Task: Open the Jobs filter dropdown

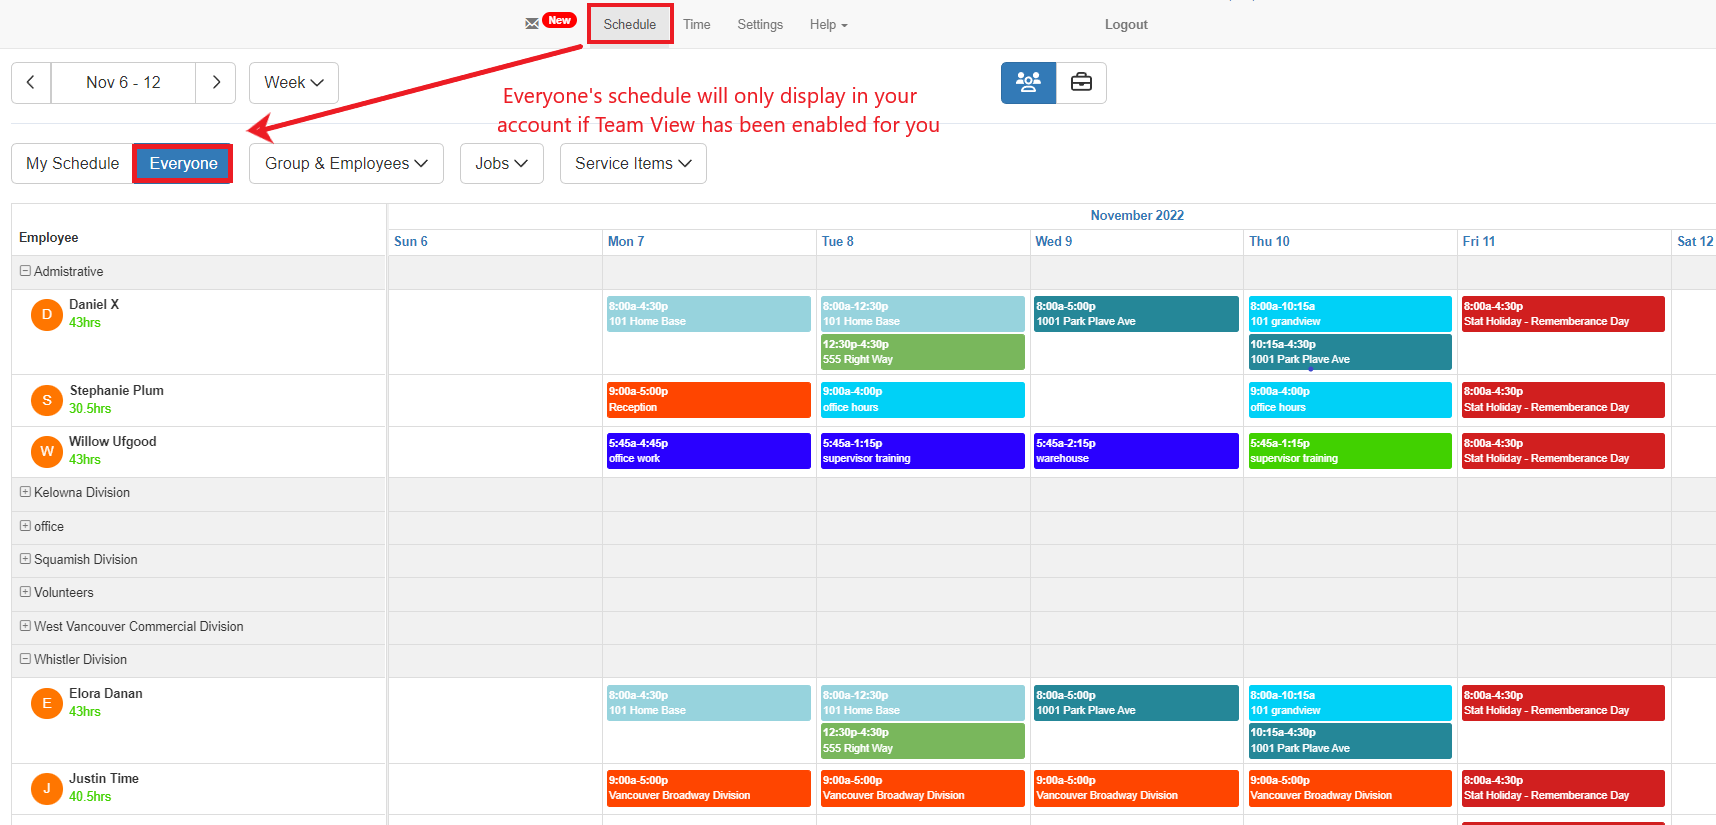Action: click(501, 164)
